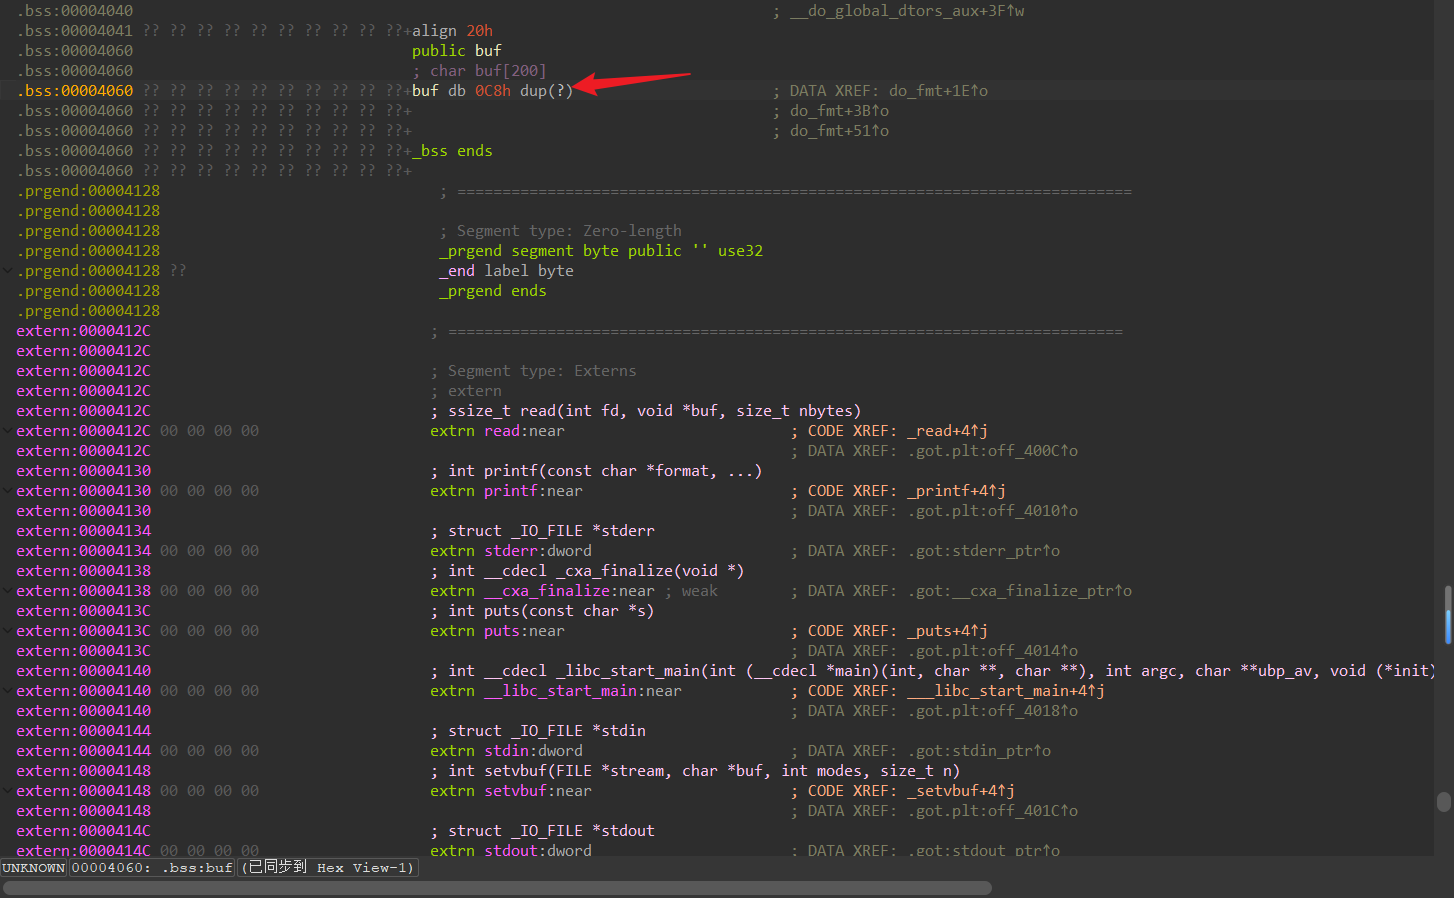Grab the vertical scrollbar thumb on the right
The width and height of the screenshot is (1454, 898).
click(1447, 614)
